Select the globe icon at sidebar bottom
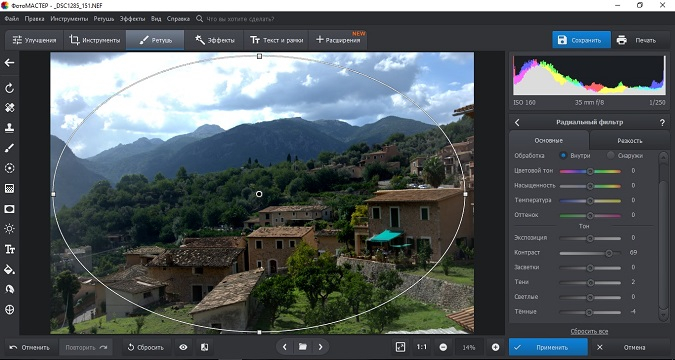This screenshot has height=360, width=675. click(x=9, y=309)
